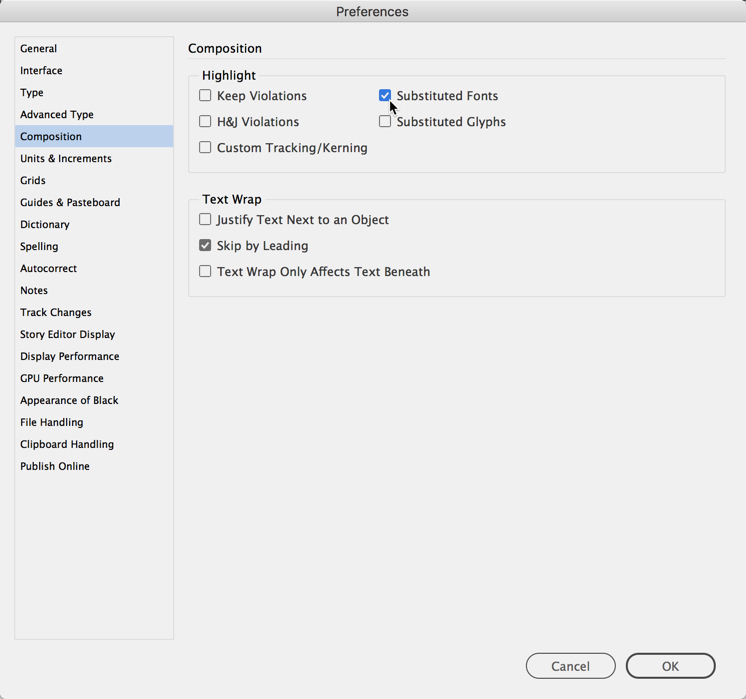Click the OK button

tap(670, 666)
